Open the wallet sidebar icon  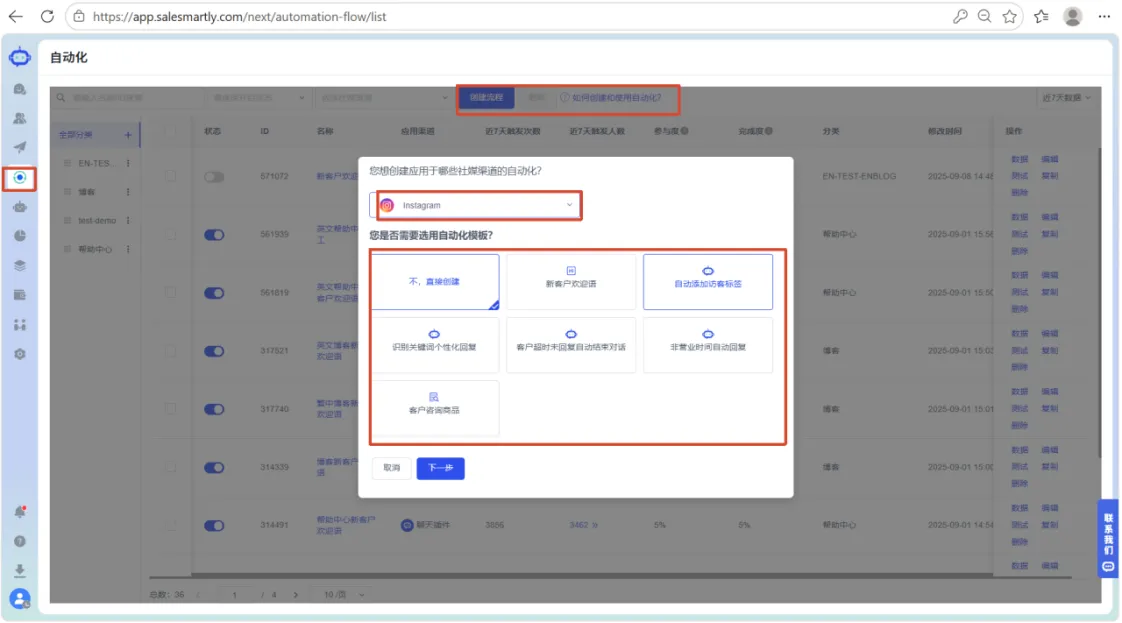(x=20, y=295)
